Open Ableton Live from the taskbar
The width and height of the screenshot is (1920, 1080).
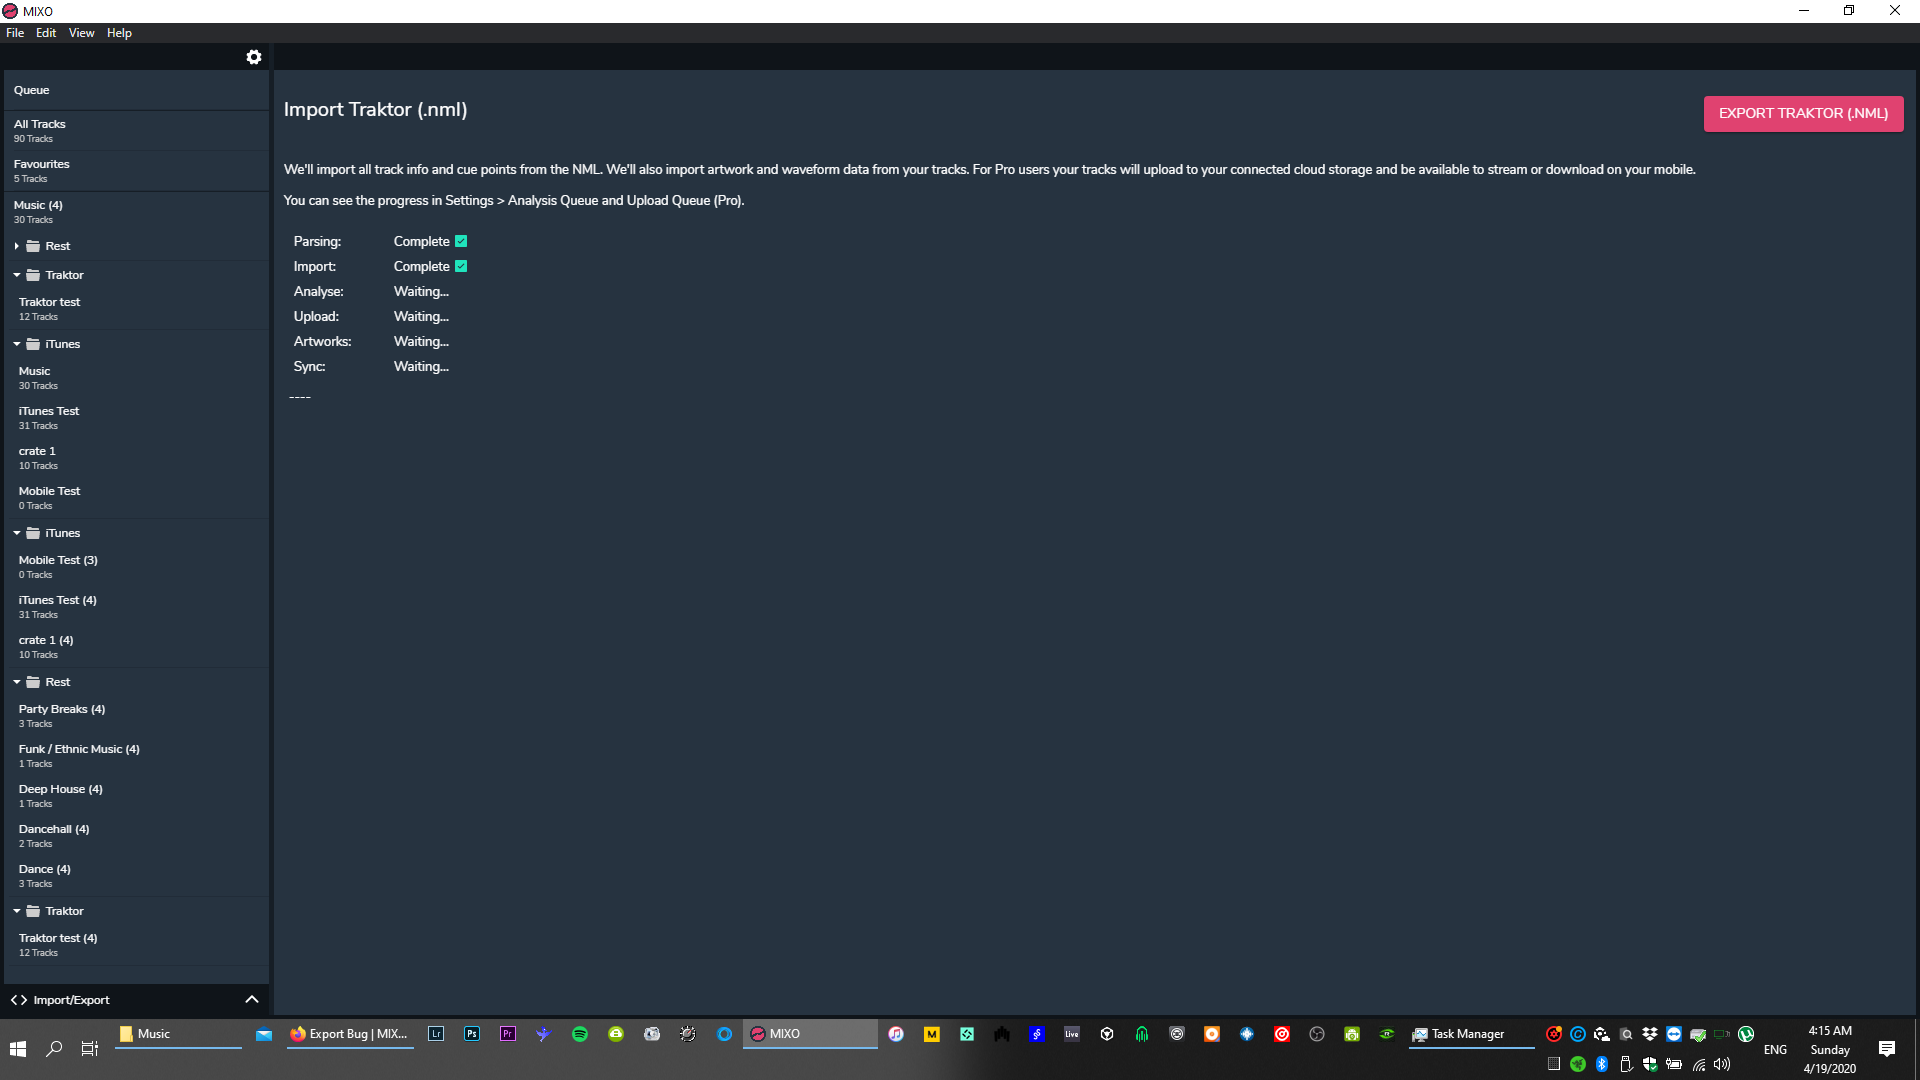coord(1072,1034)
